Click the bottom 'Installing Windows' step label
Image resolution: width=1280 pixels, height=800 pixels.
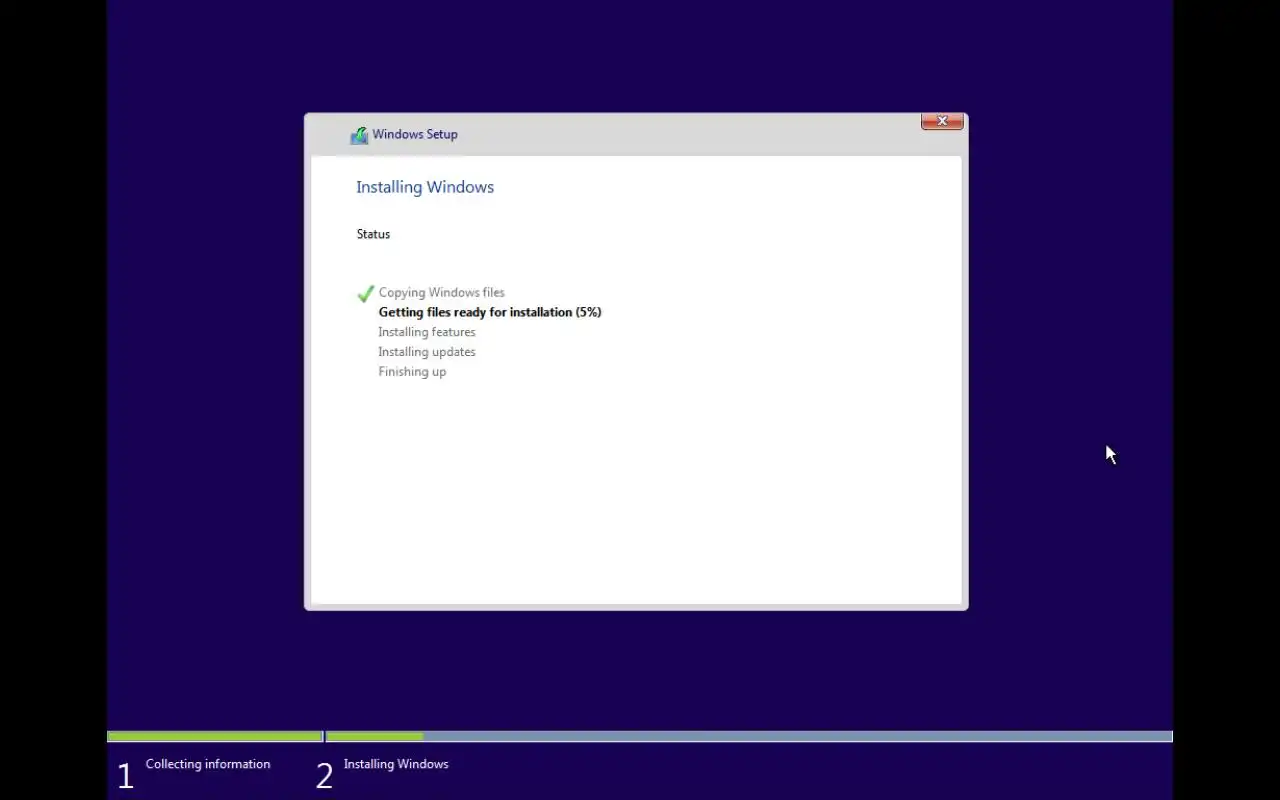(396, 764)
